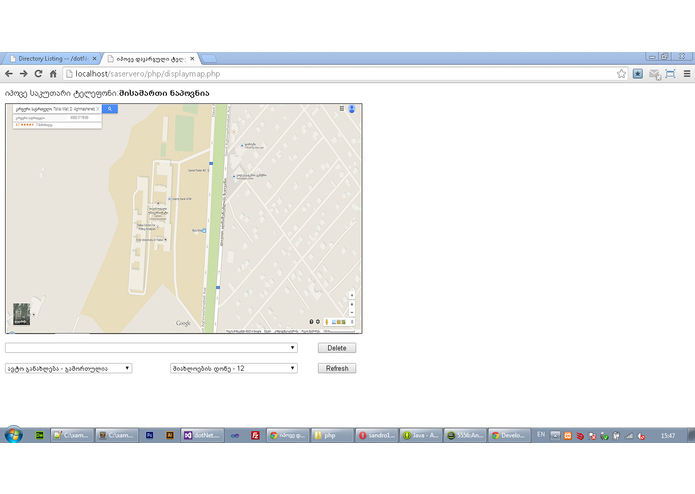
Task: Open Dreamweaver from the taskbar
Action: [39, 436]
